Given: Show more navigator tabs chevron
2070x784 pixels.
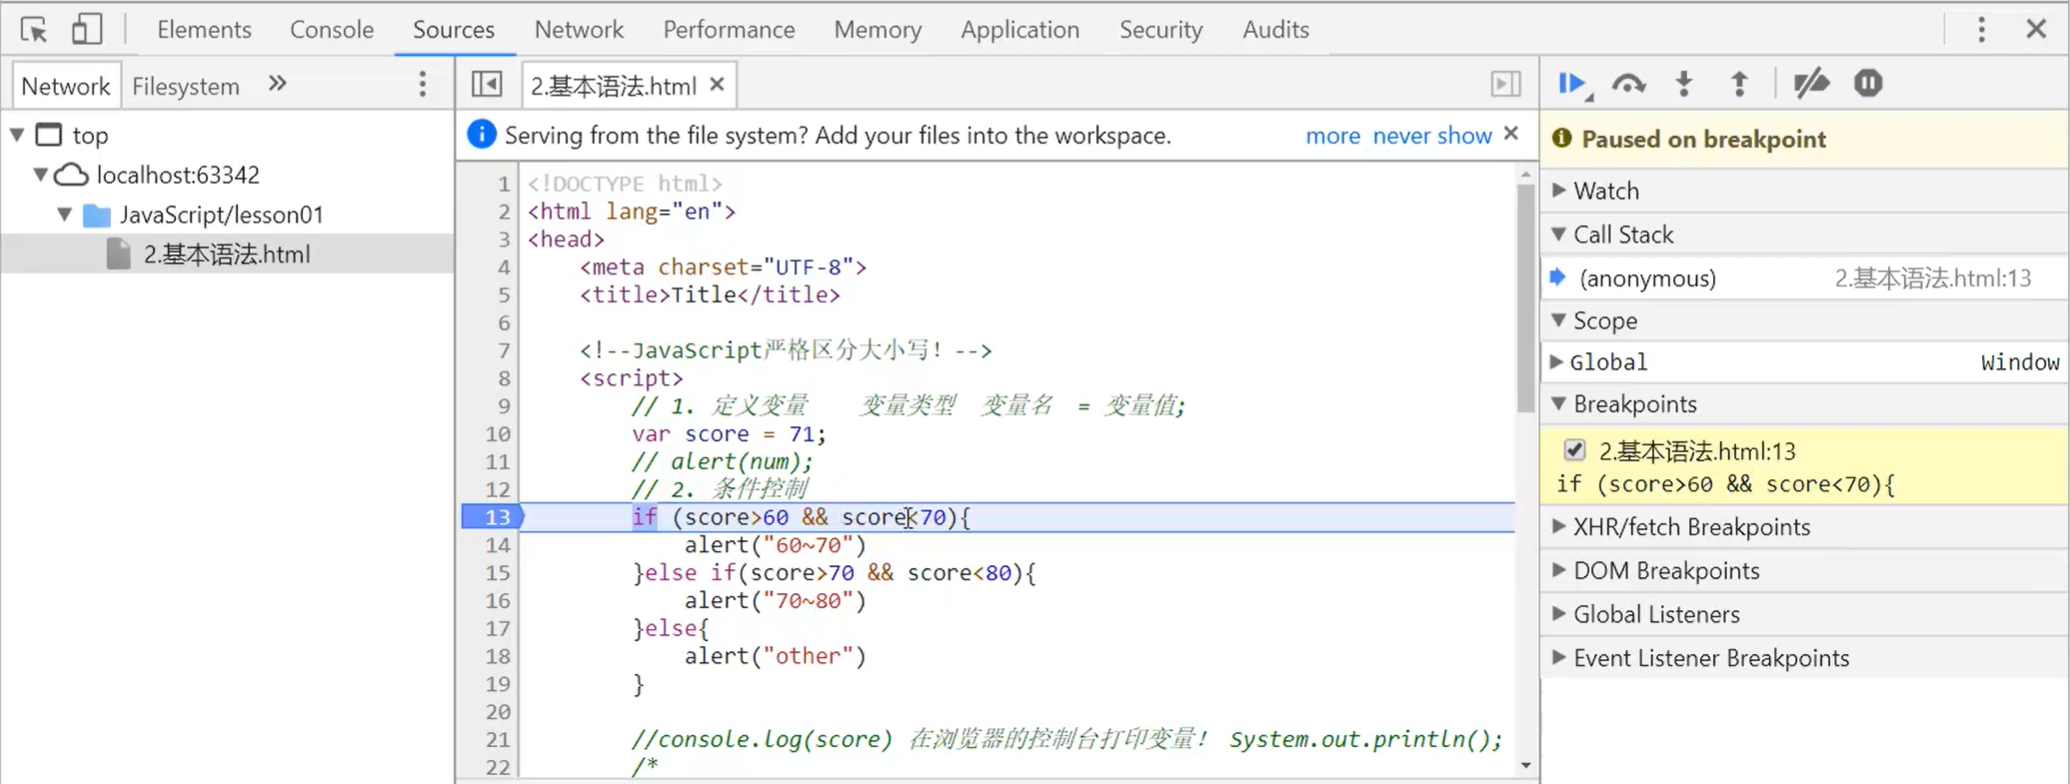Looking at the screenshot, I should 278,84.
